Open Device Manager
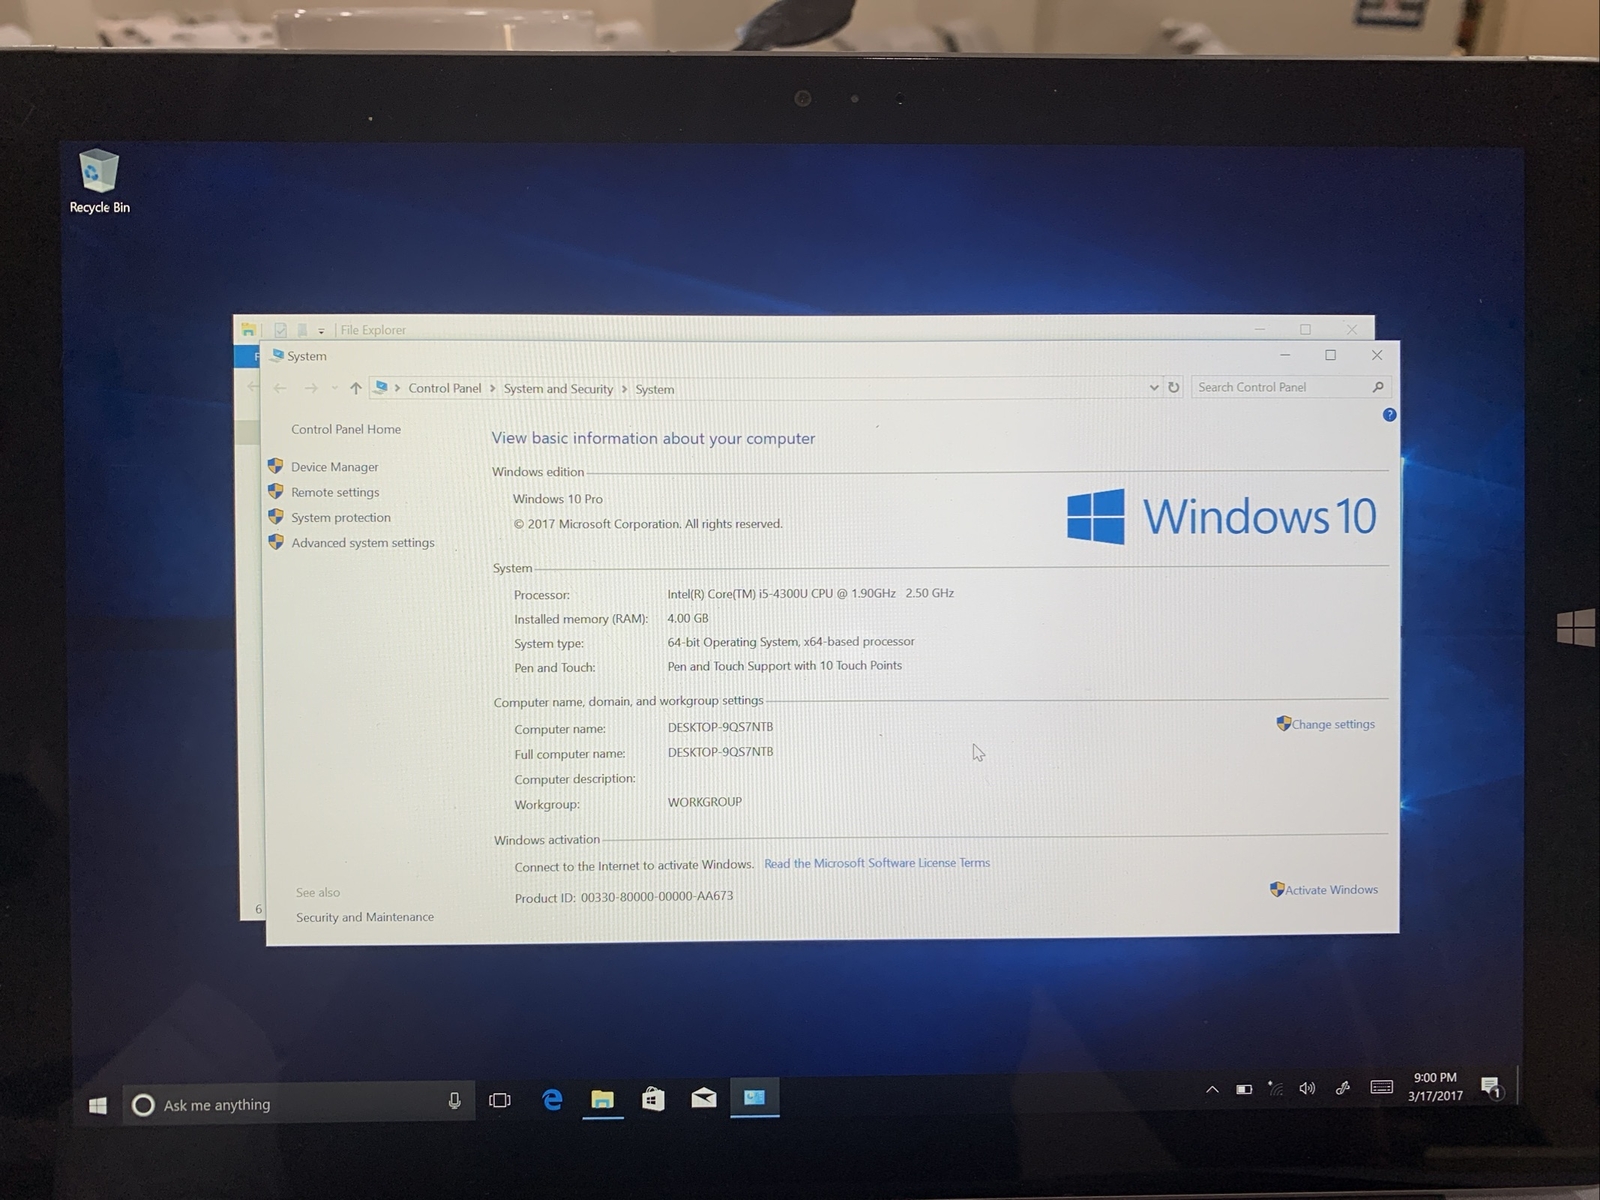Viewport: 1600px width, 1200px height. coord(335,467)
